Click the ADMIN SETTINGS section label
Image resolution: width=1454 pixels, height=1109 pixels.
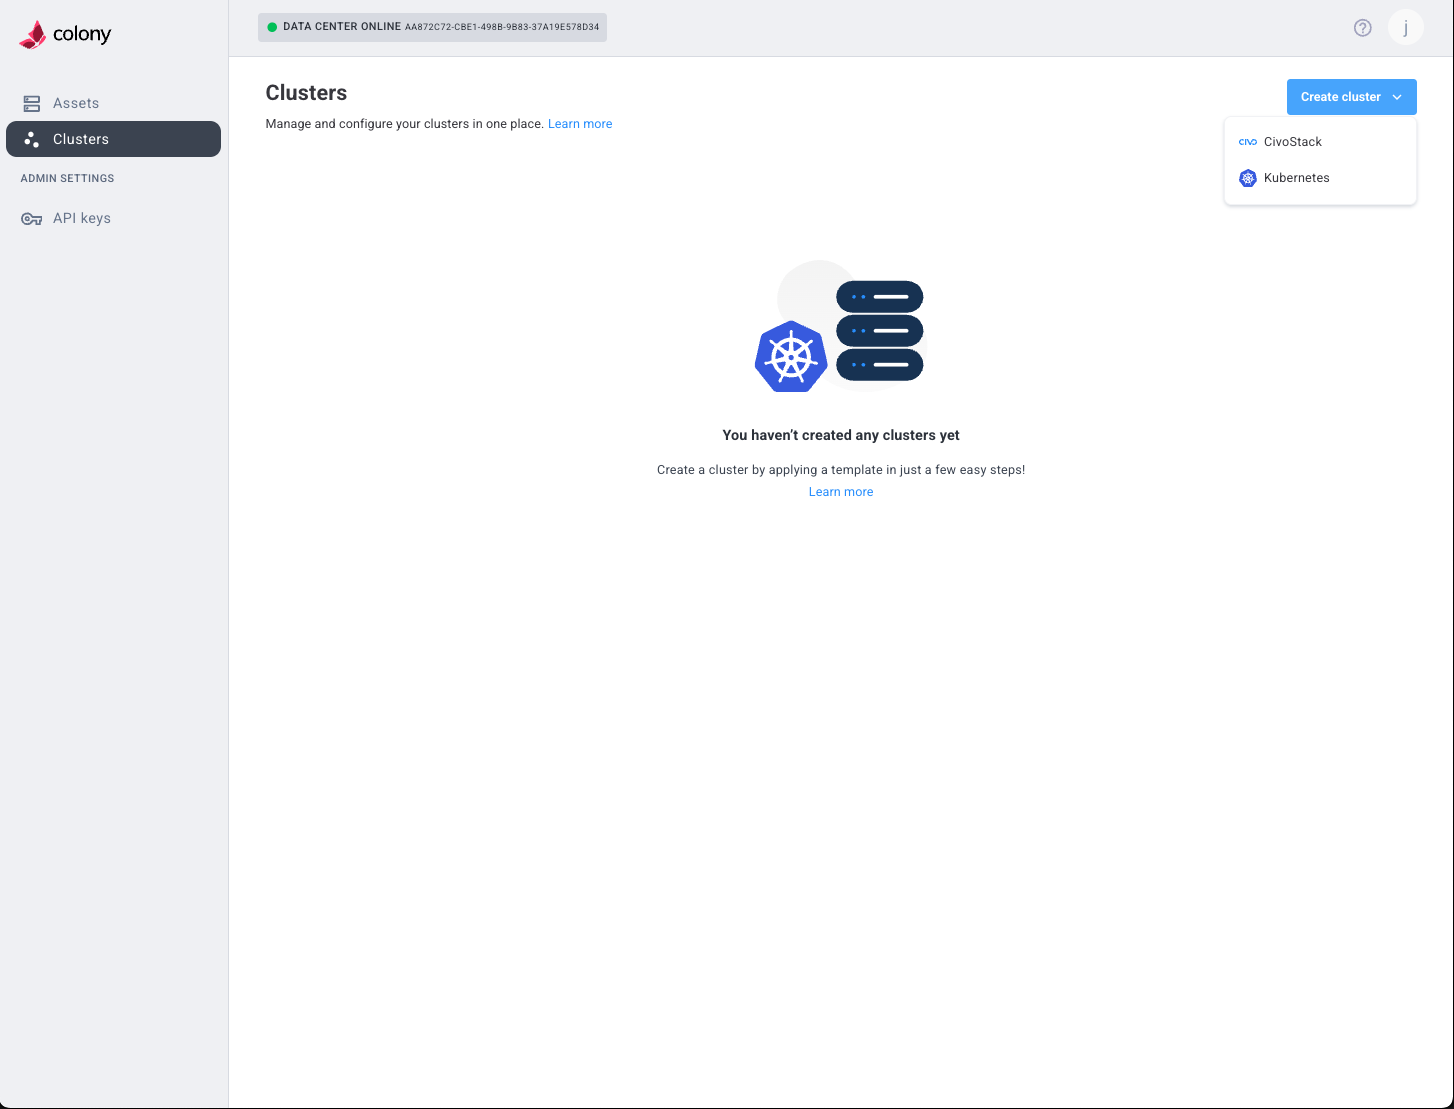click(68, 178)
